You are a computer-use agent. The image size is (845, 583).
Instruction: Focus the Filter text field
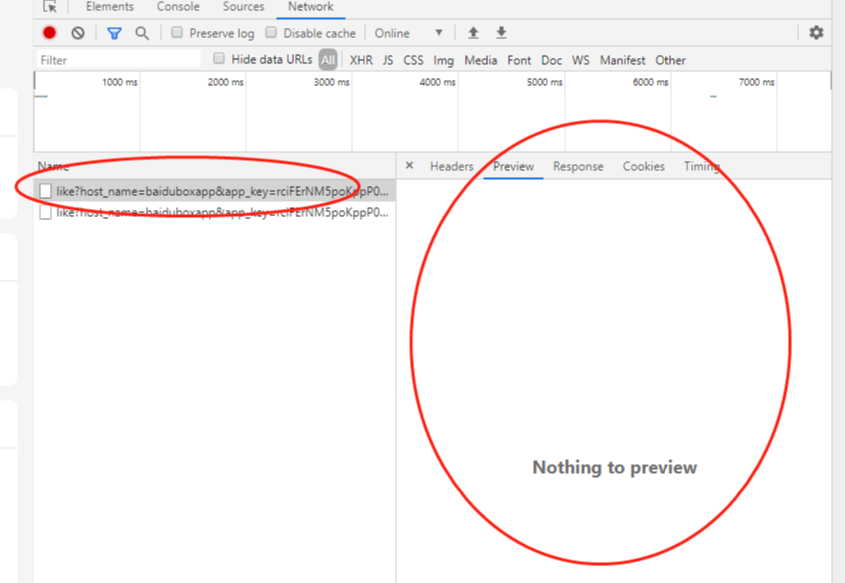(x=119, y=60)
